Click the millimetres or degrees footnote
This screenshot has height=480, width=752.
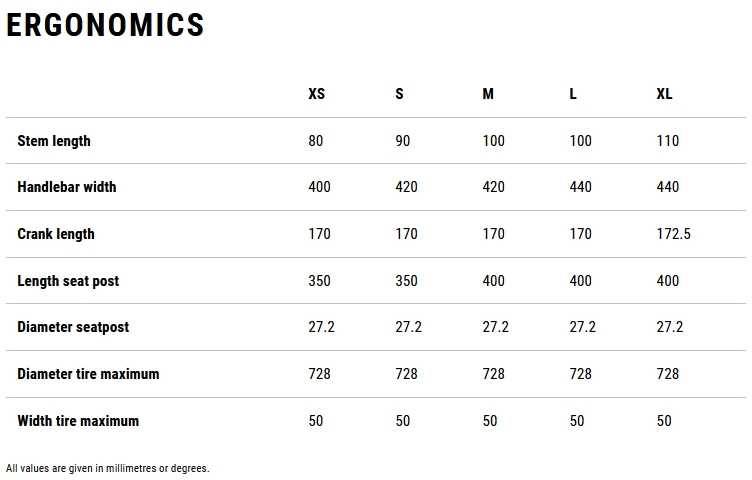click(107, 468)
